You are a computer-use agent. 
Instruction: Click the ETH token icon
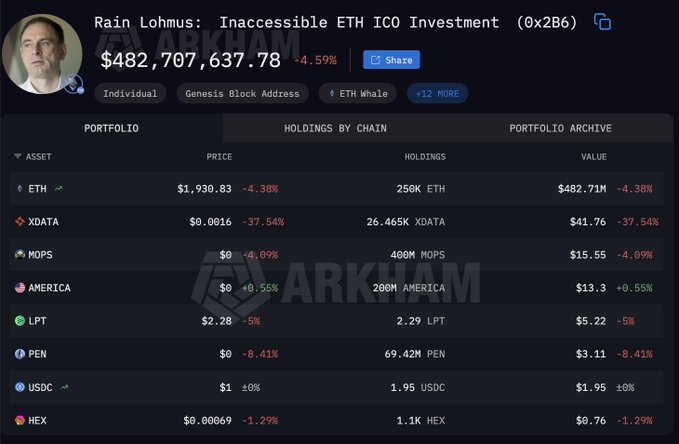tap(19, 188)
